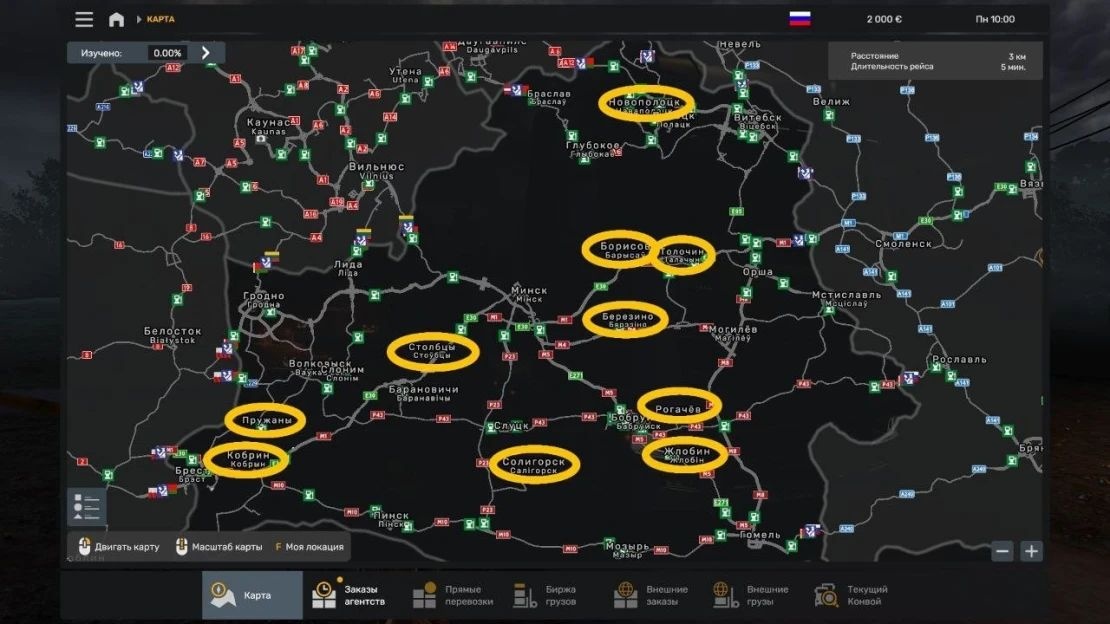
Task: Select Солигорск city label on the map
Action: pos(534,462)
